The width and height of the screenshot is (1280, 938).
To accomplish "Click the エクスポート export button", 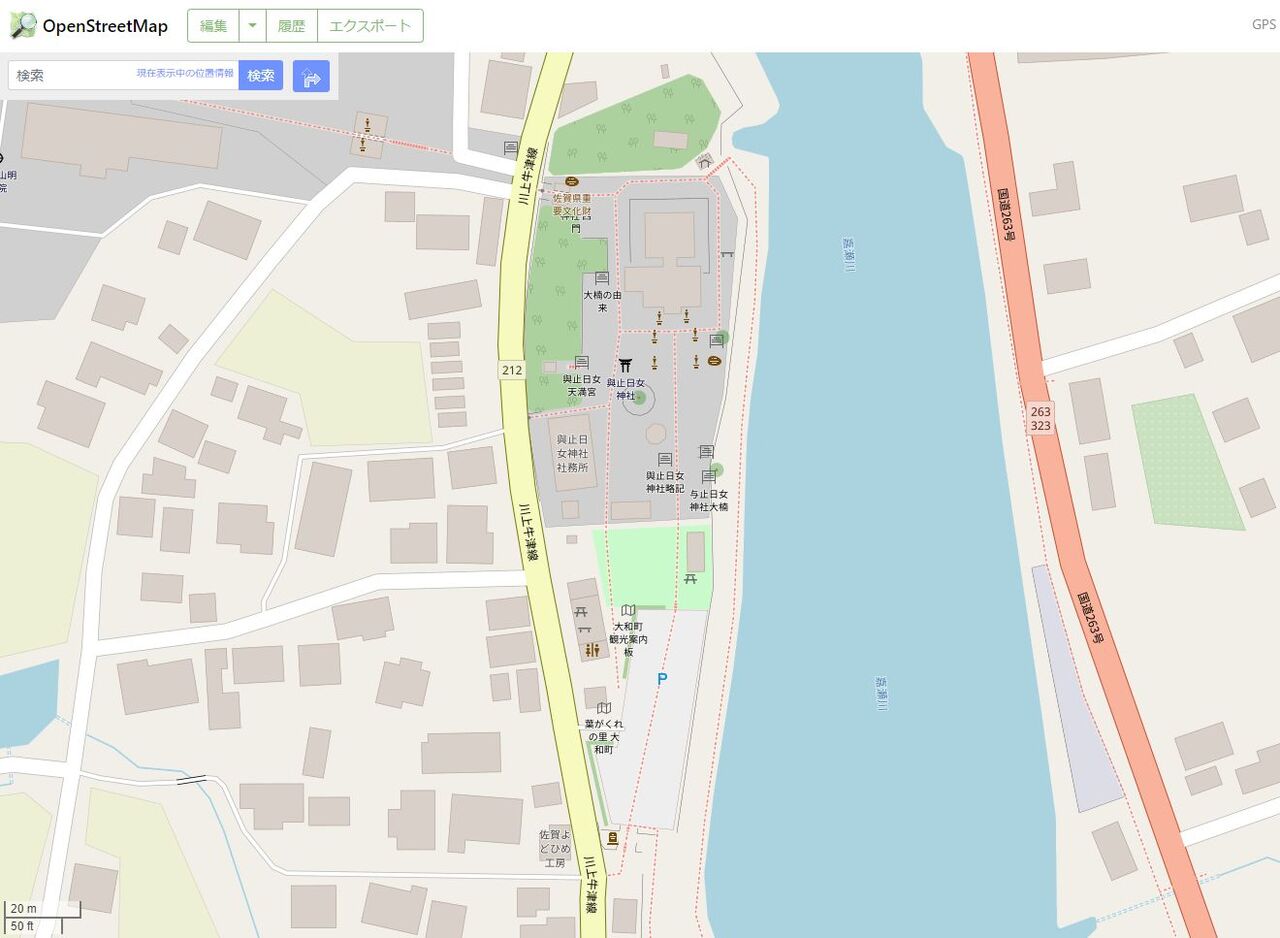I will click(x=370, y=26).
